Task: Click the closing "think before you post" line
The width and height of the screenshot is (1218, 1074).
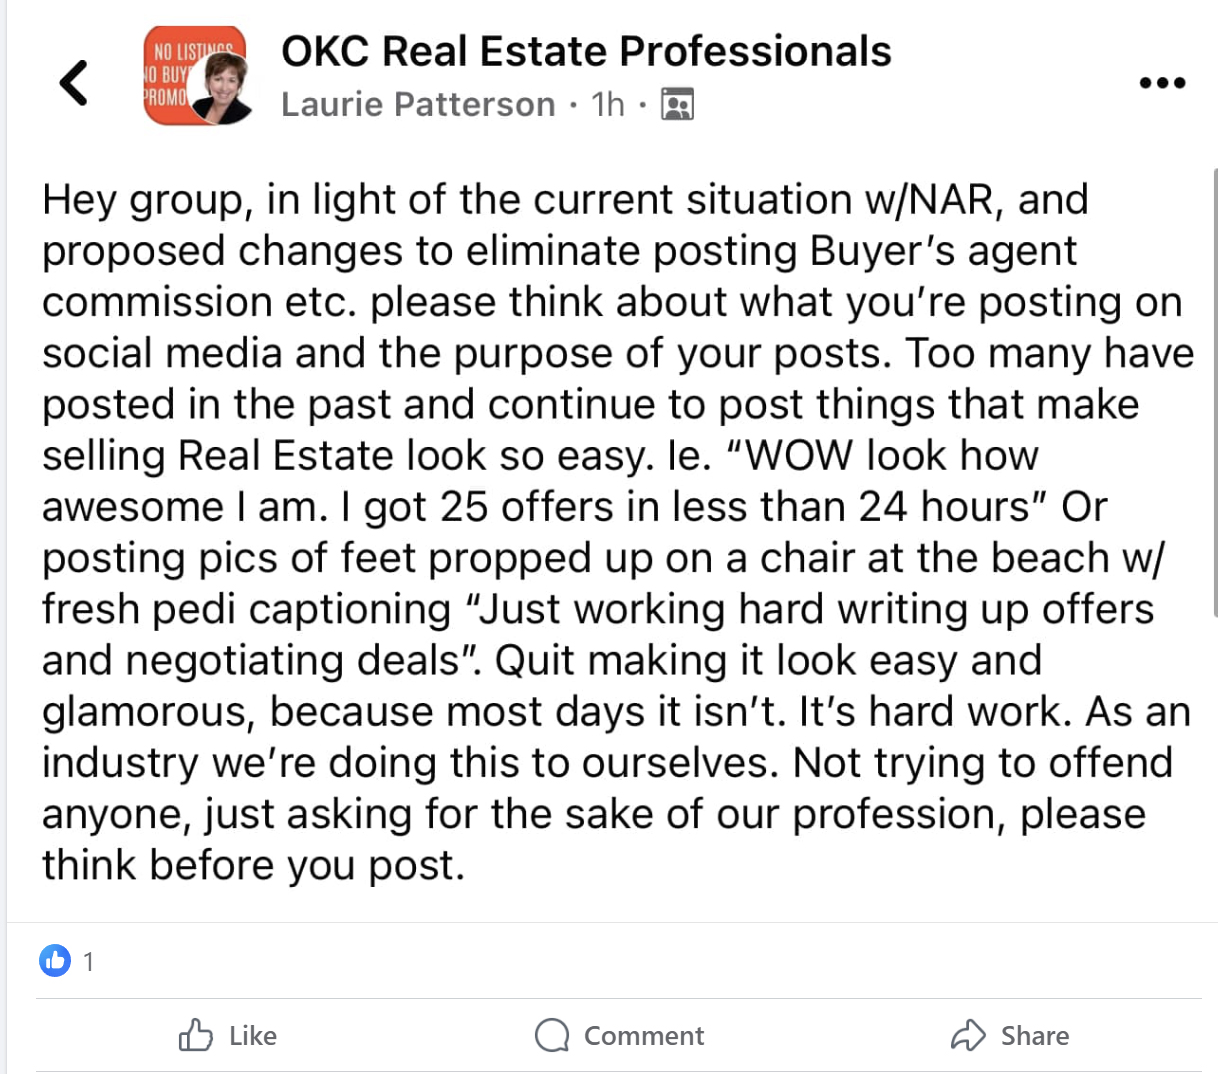Action: click(x=254, y=865)
